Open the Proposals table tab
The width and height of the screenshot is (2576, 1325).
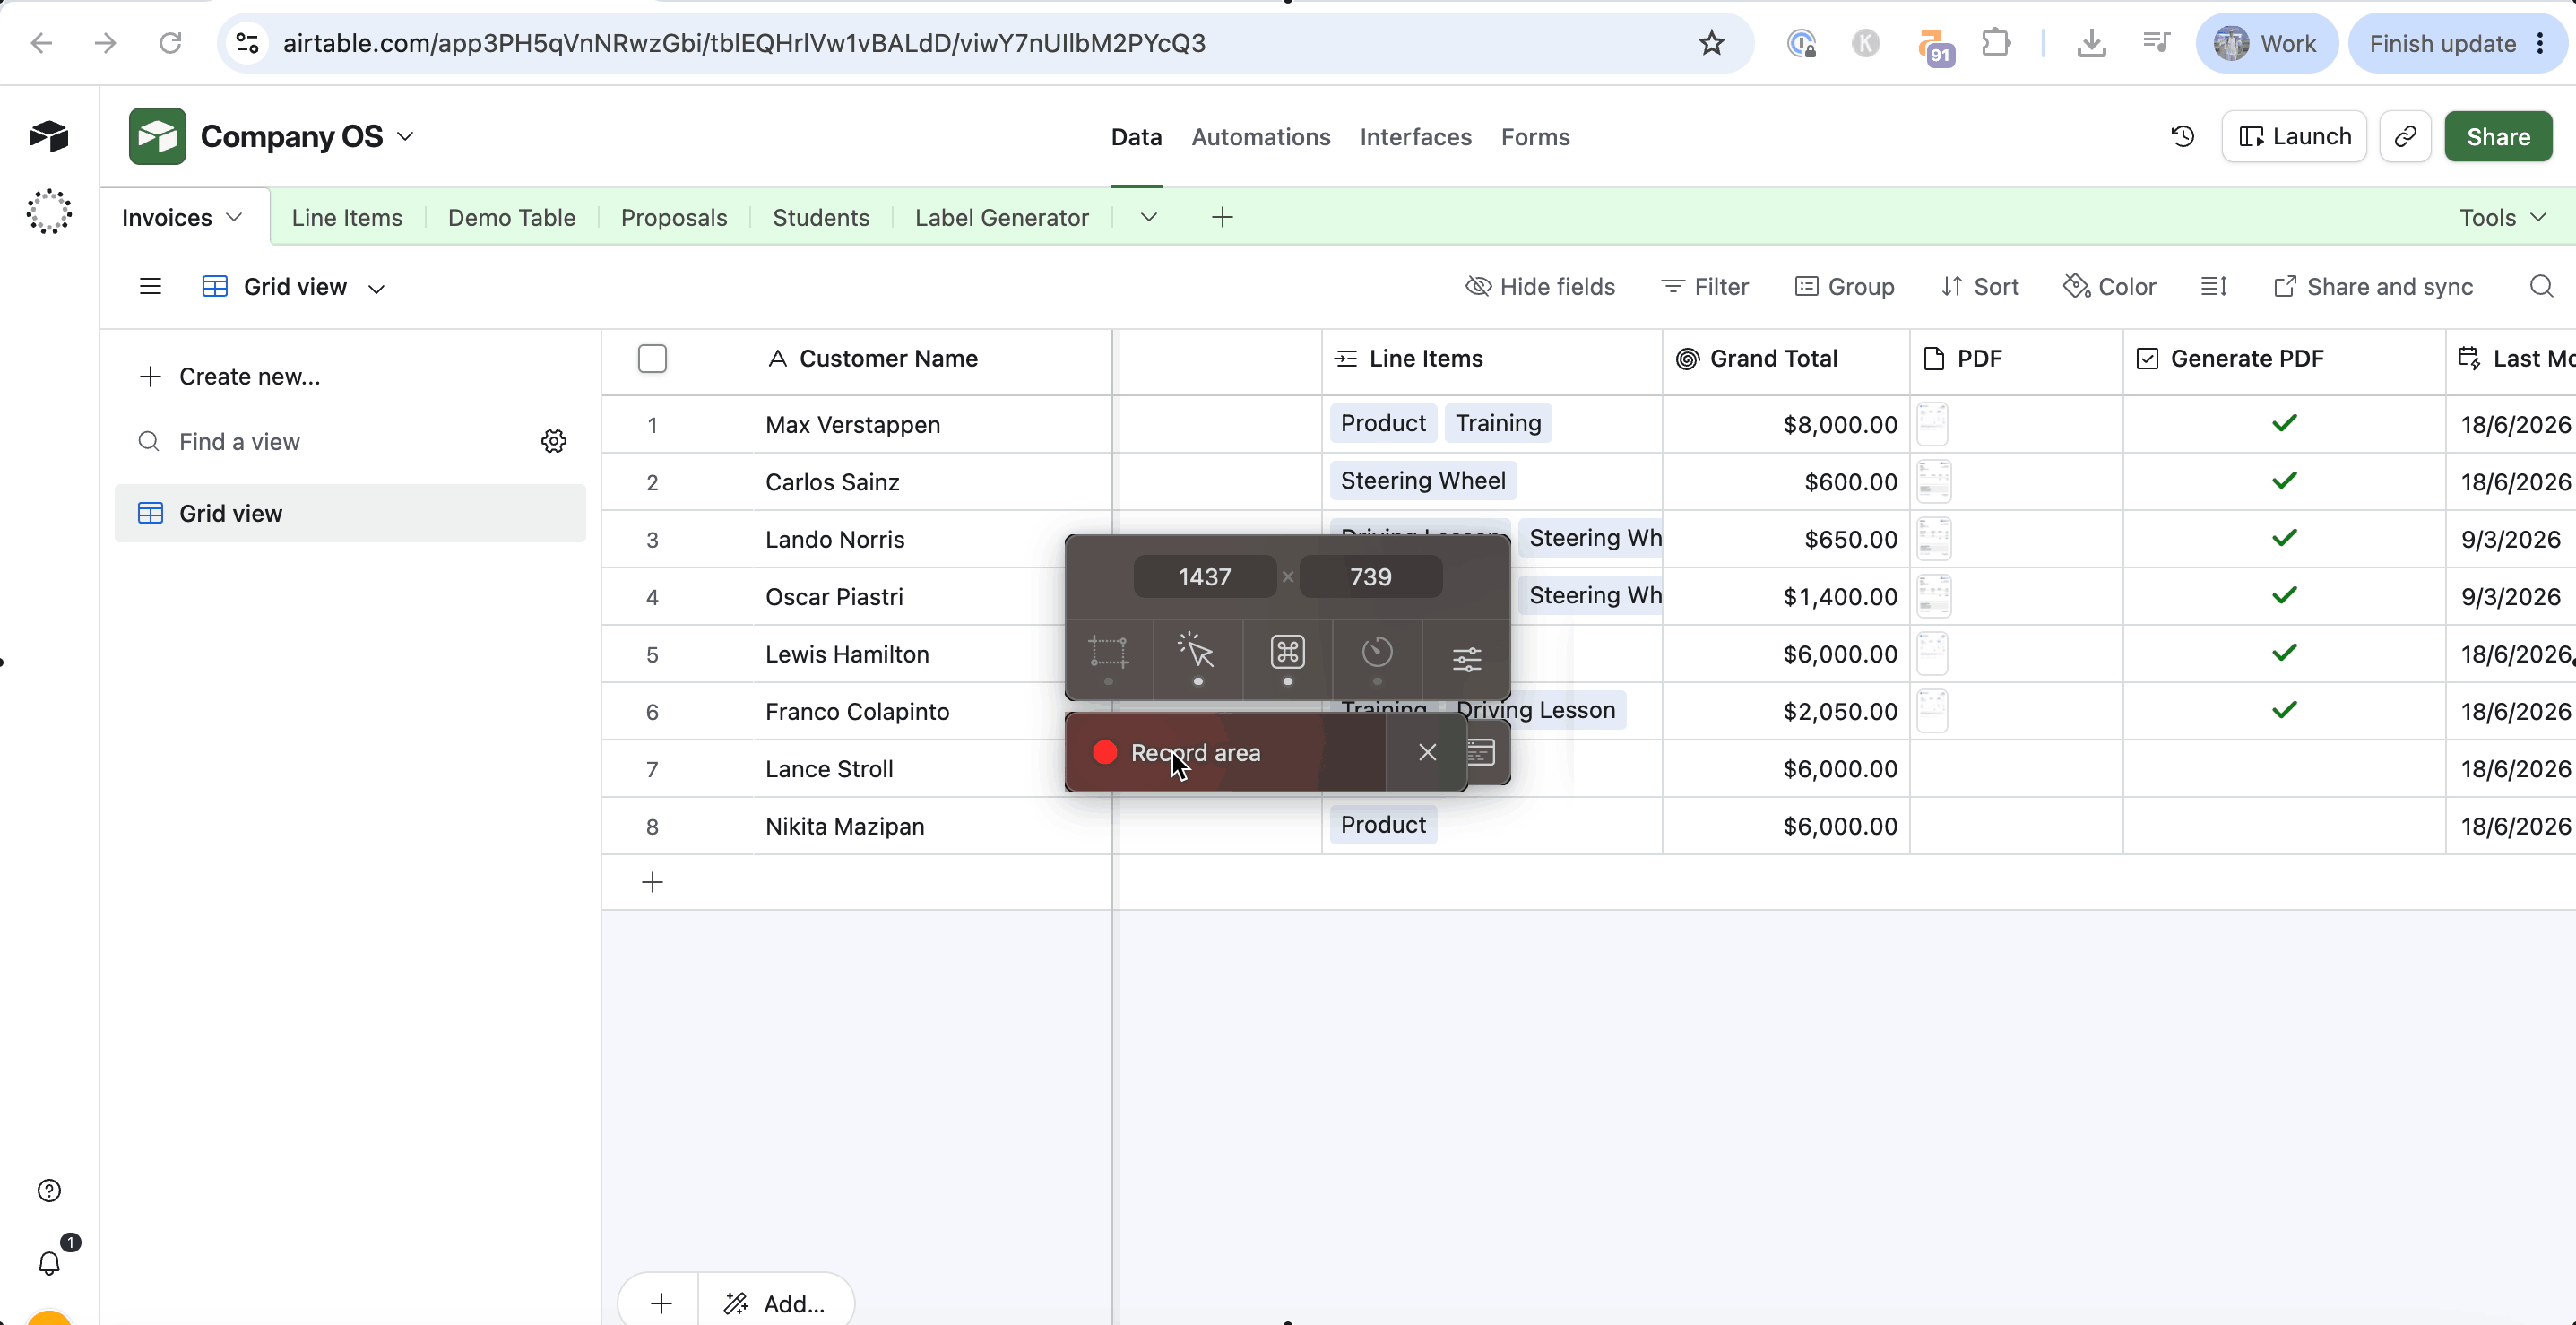[x=673, y=217]
